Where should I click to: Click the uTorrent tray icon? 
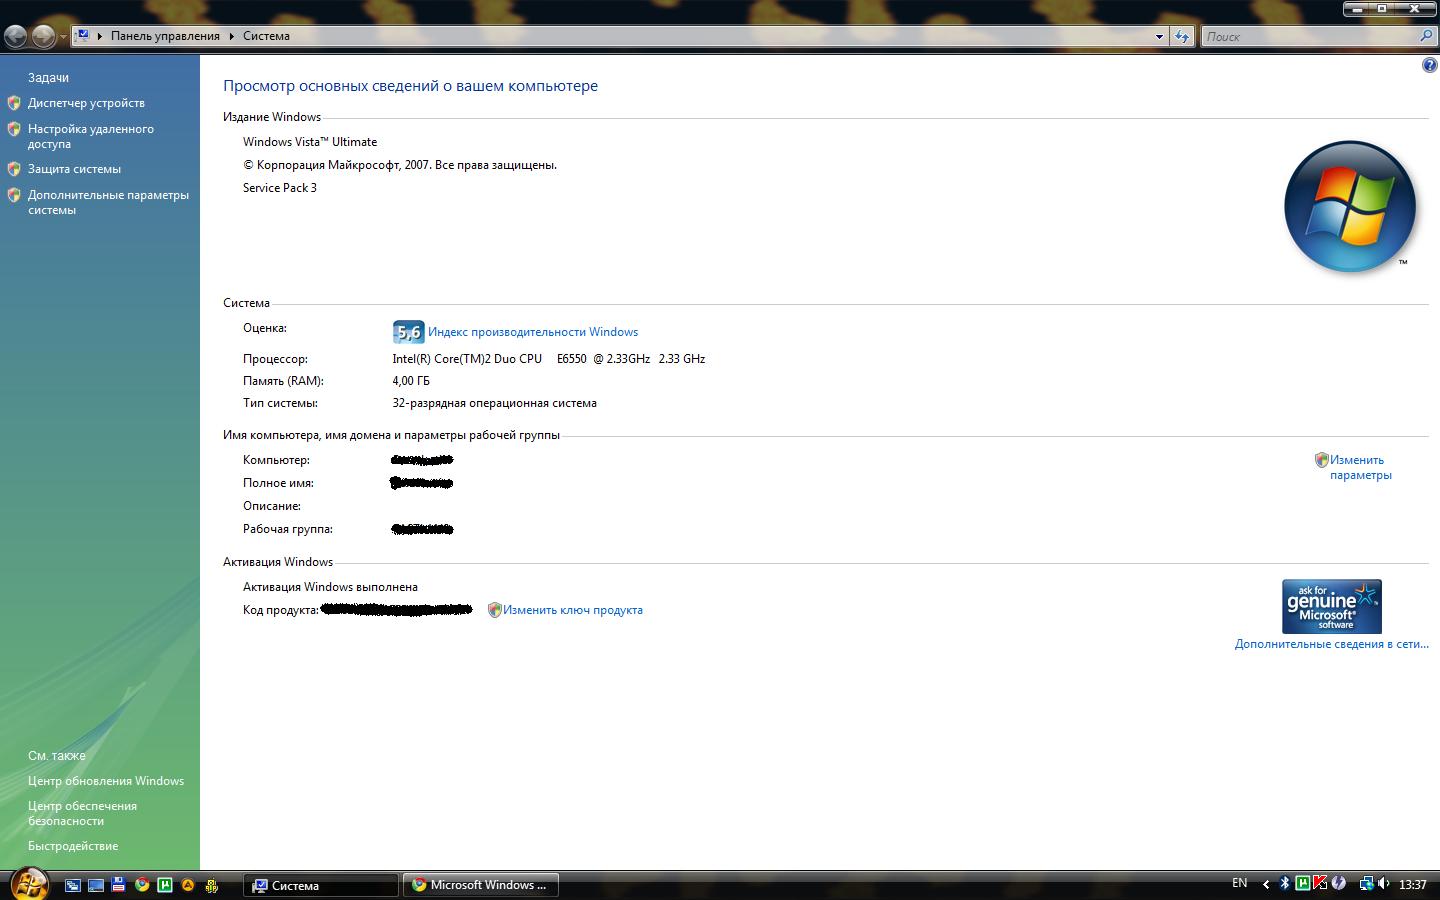click(x=1303, y=884)
